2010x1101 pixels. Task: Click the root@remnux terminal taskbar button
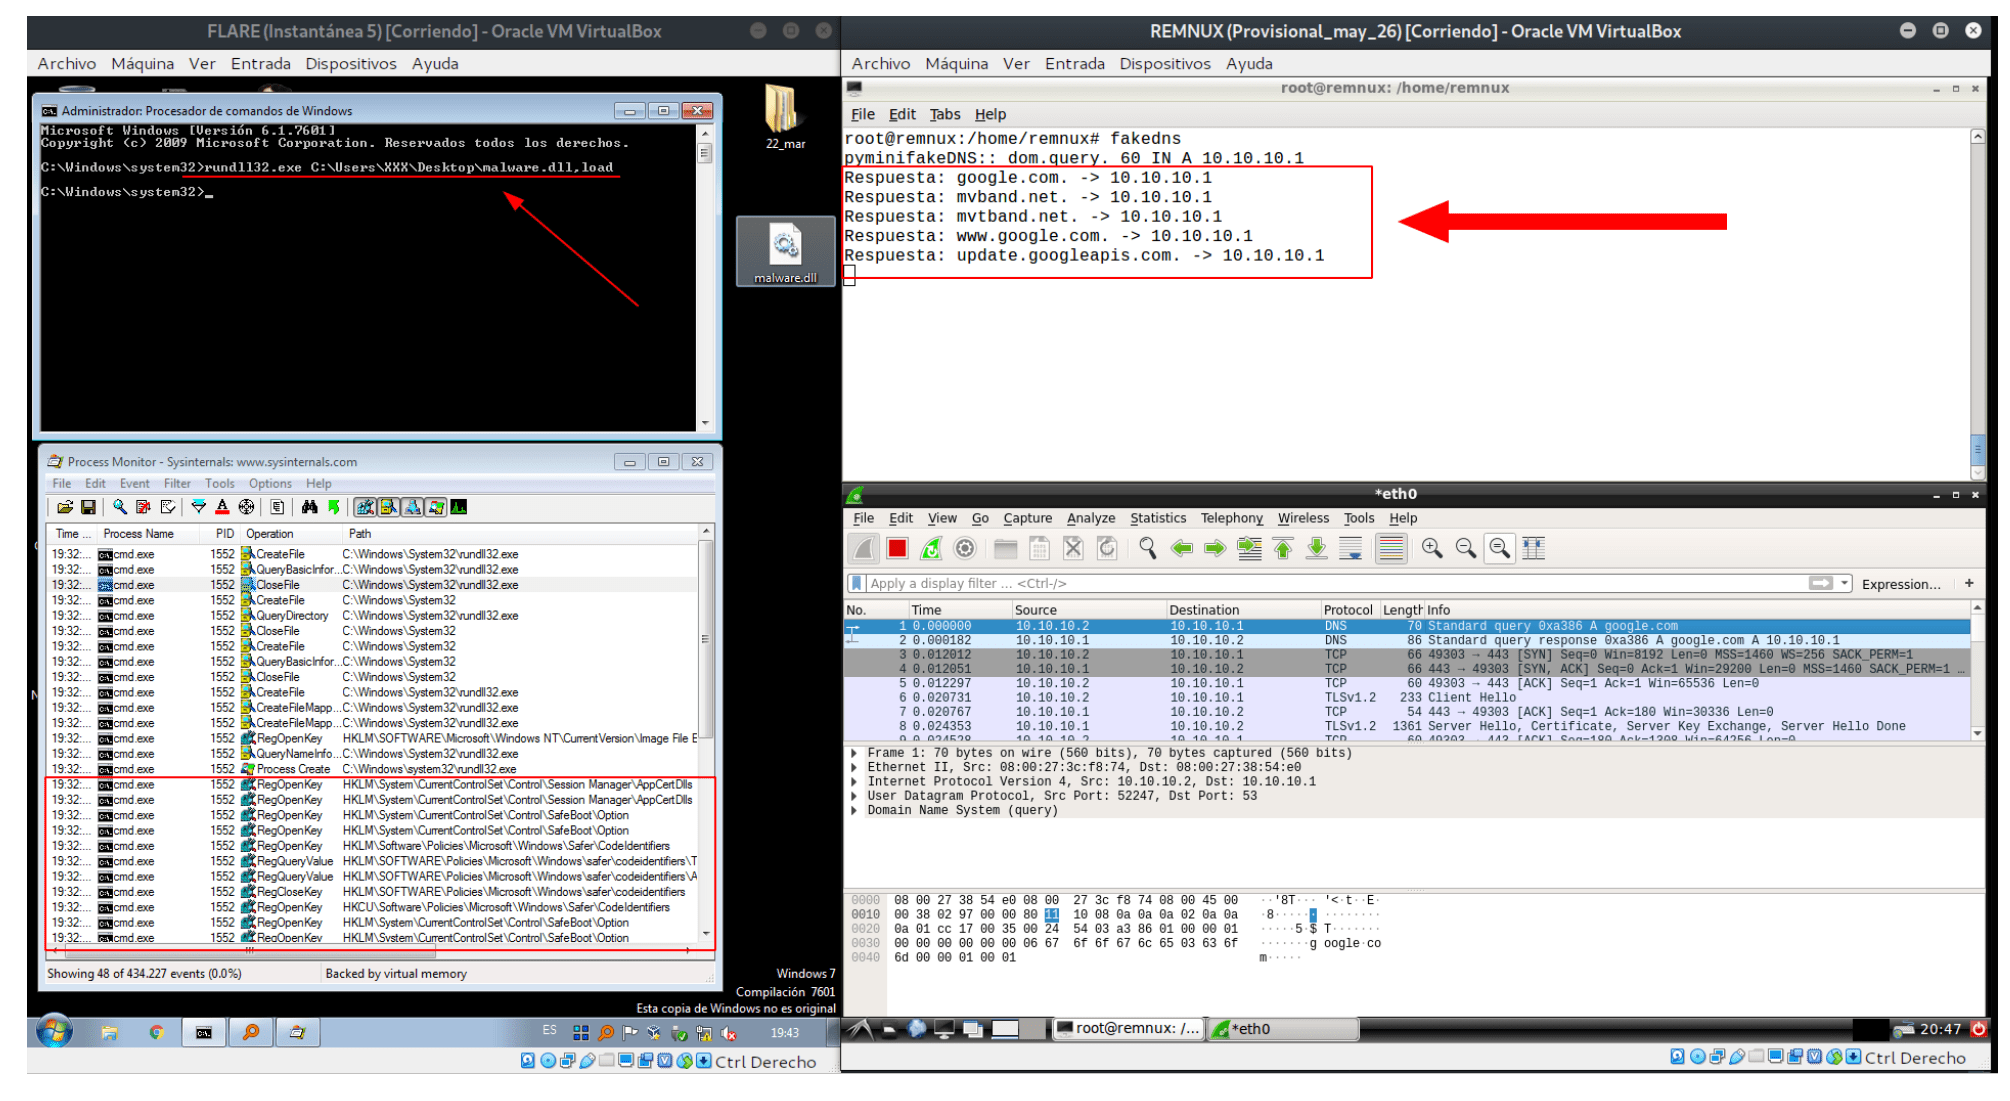[1128, 1029]
